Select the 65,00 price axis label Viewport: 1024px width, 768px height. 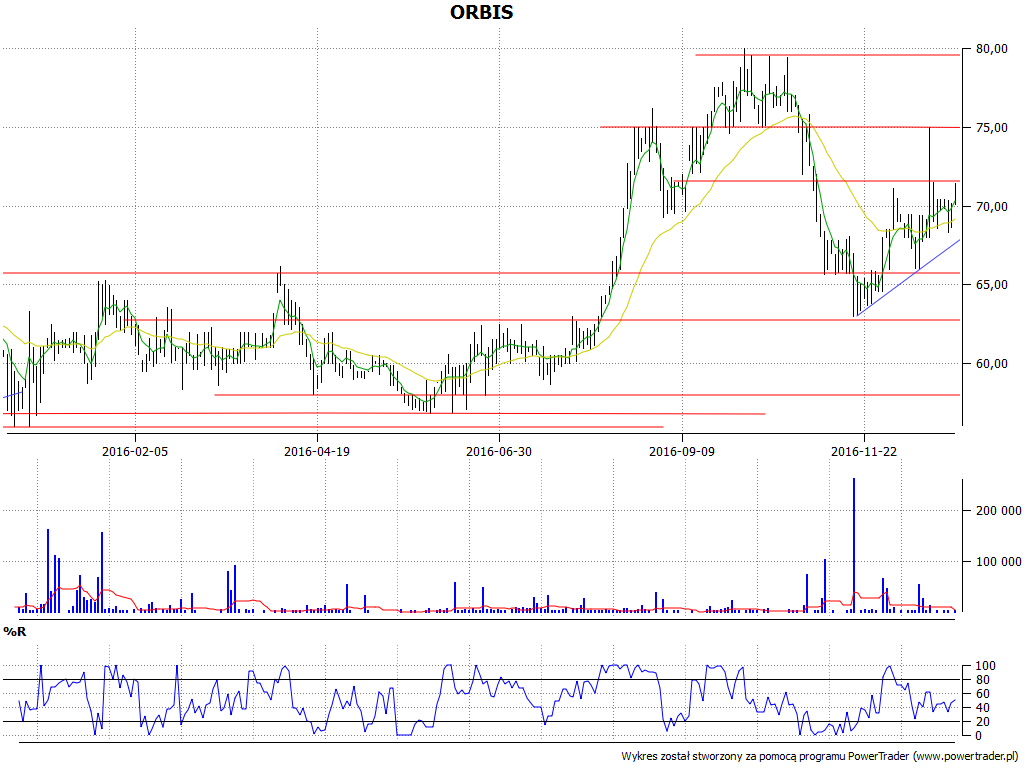992,285
